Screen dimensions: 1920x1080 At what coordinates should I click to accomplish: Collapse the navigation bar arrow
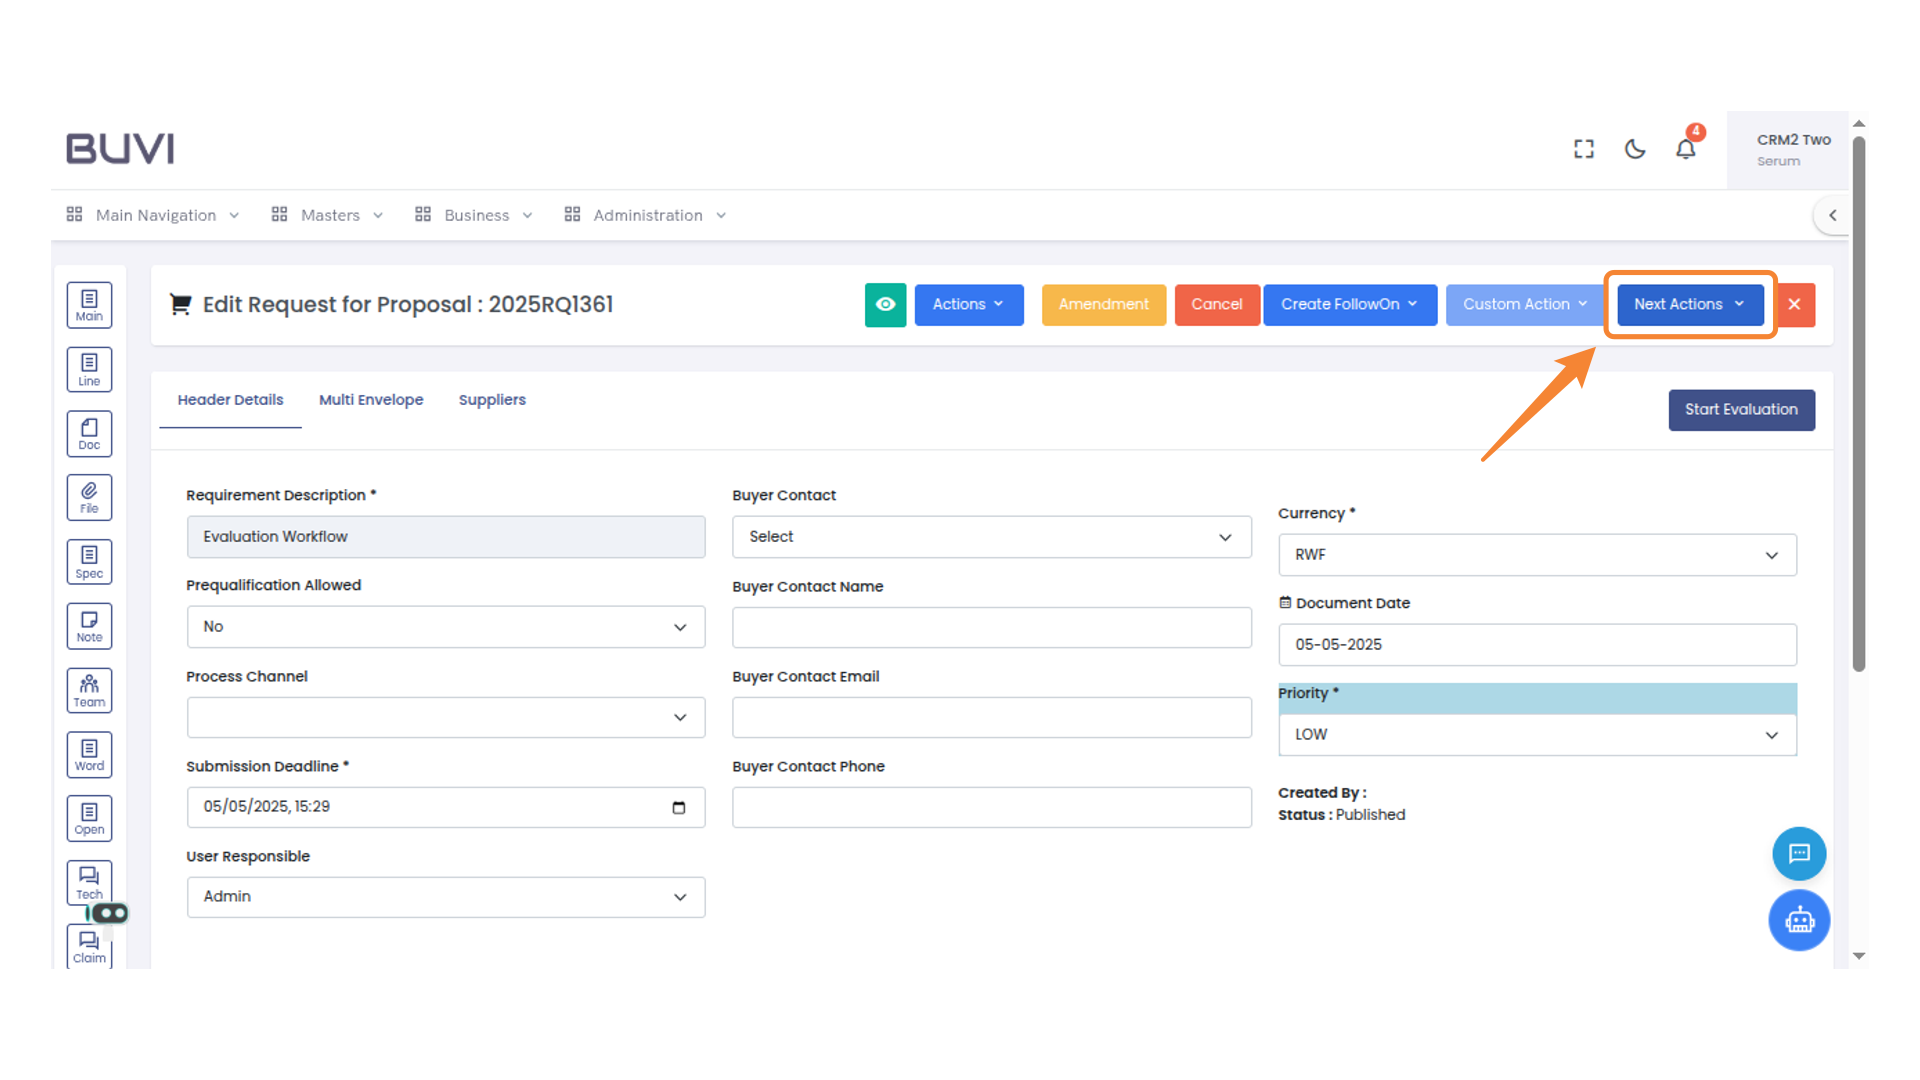[1832, 215]
